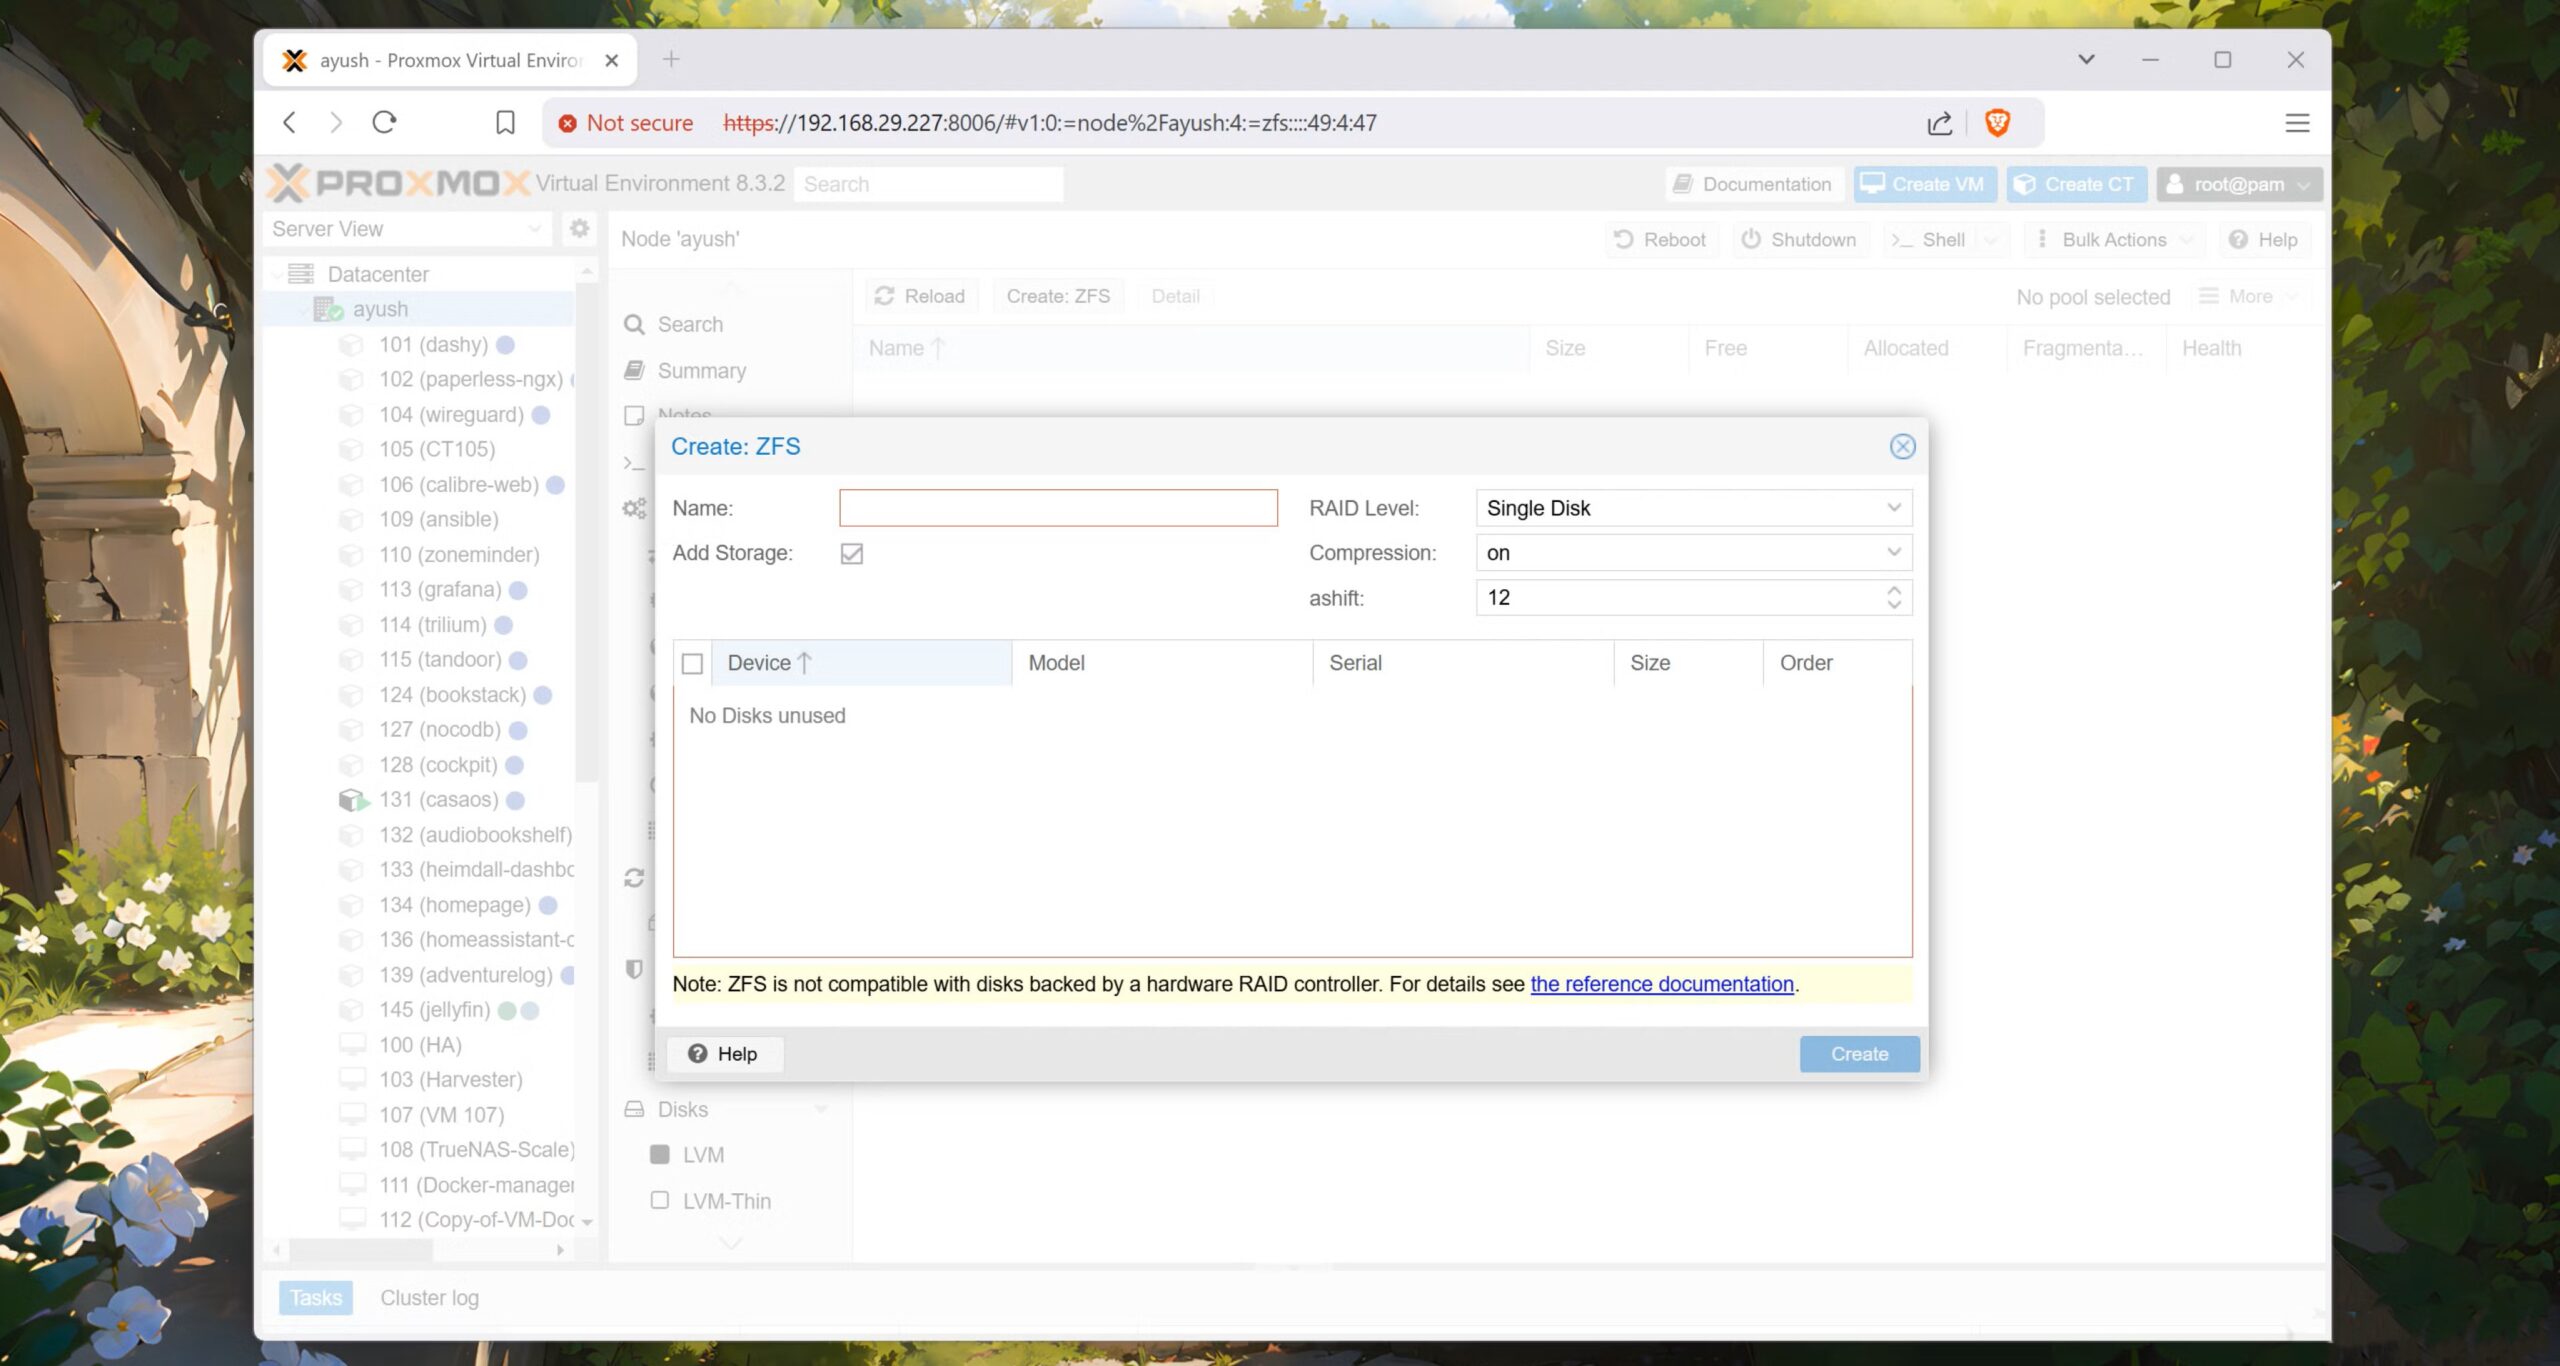
Task: Open a new browser tab
Action: [x=671, y=60]
